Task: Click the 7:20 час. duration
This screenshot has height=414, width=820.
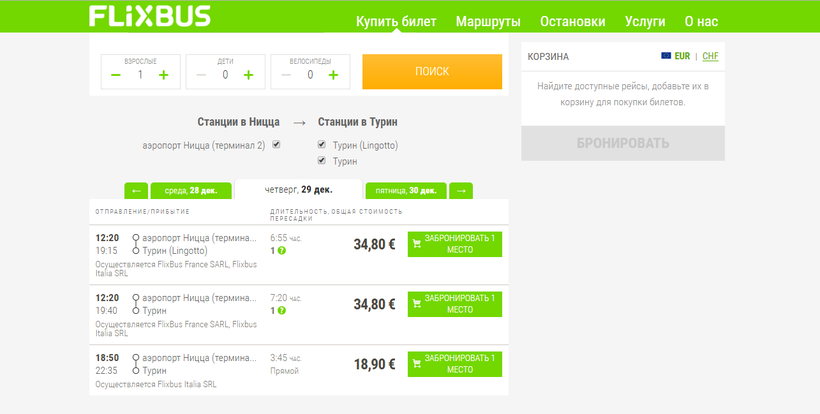Action: coord(286,298)
